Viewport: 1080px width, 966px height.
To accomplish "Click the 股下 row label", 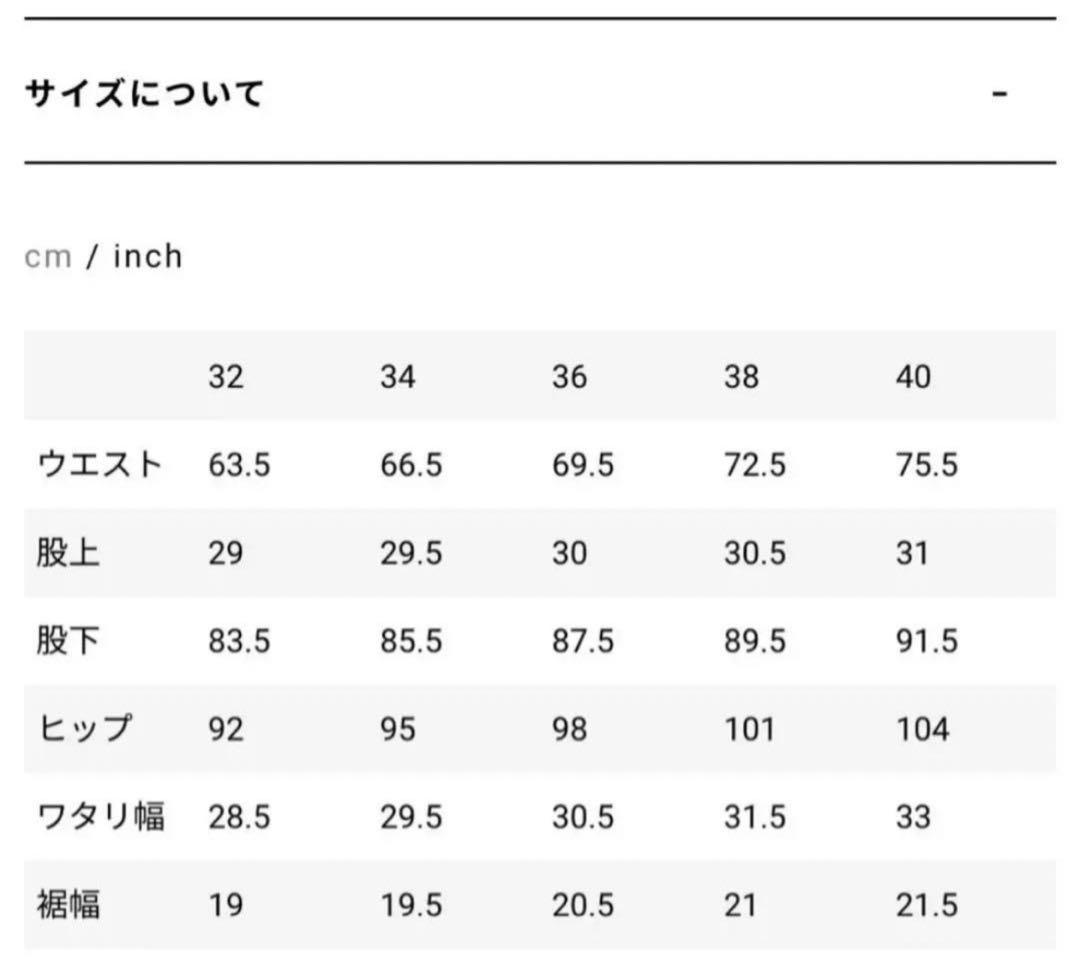I will point(68,641).
